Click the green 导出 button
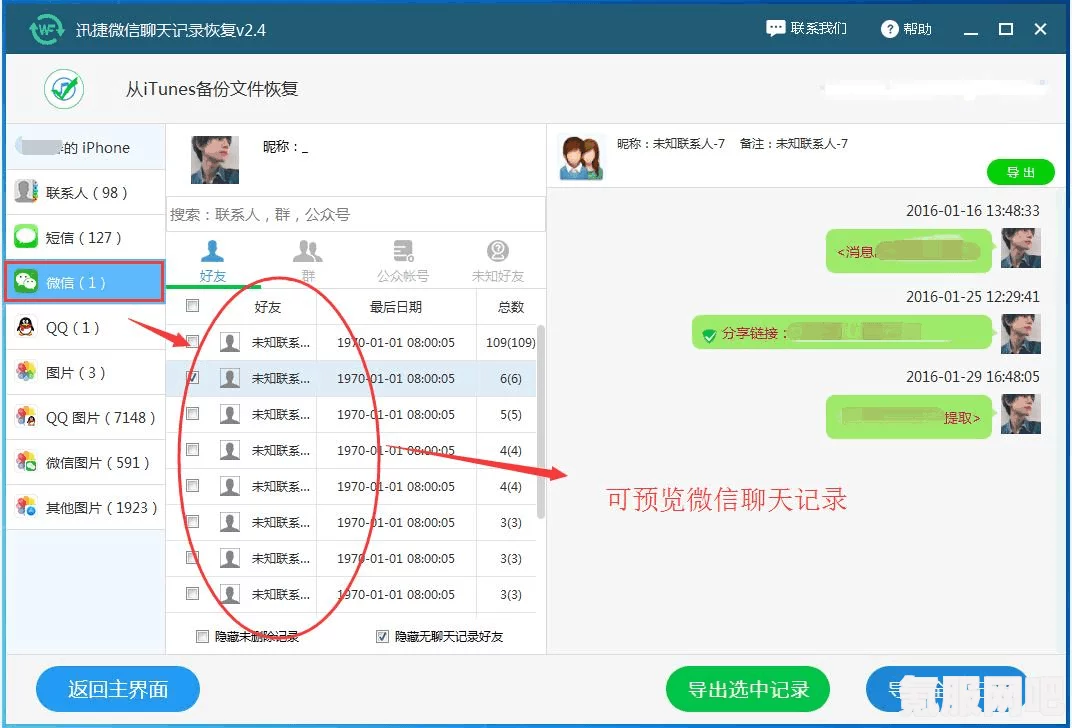This screenshot has height=728, width=1072. [1021, 172]
